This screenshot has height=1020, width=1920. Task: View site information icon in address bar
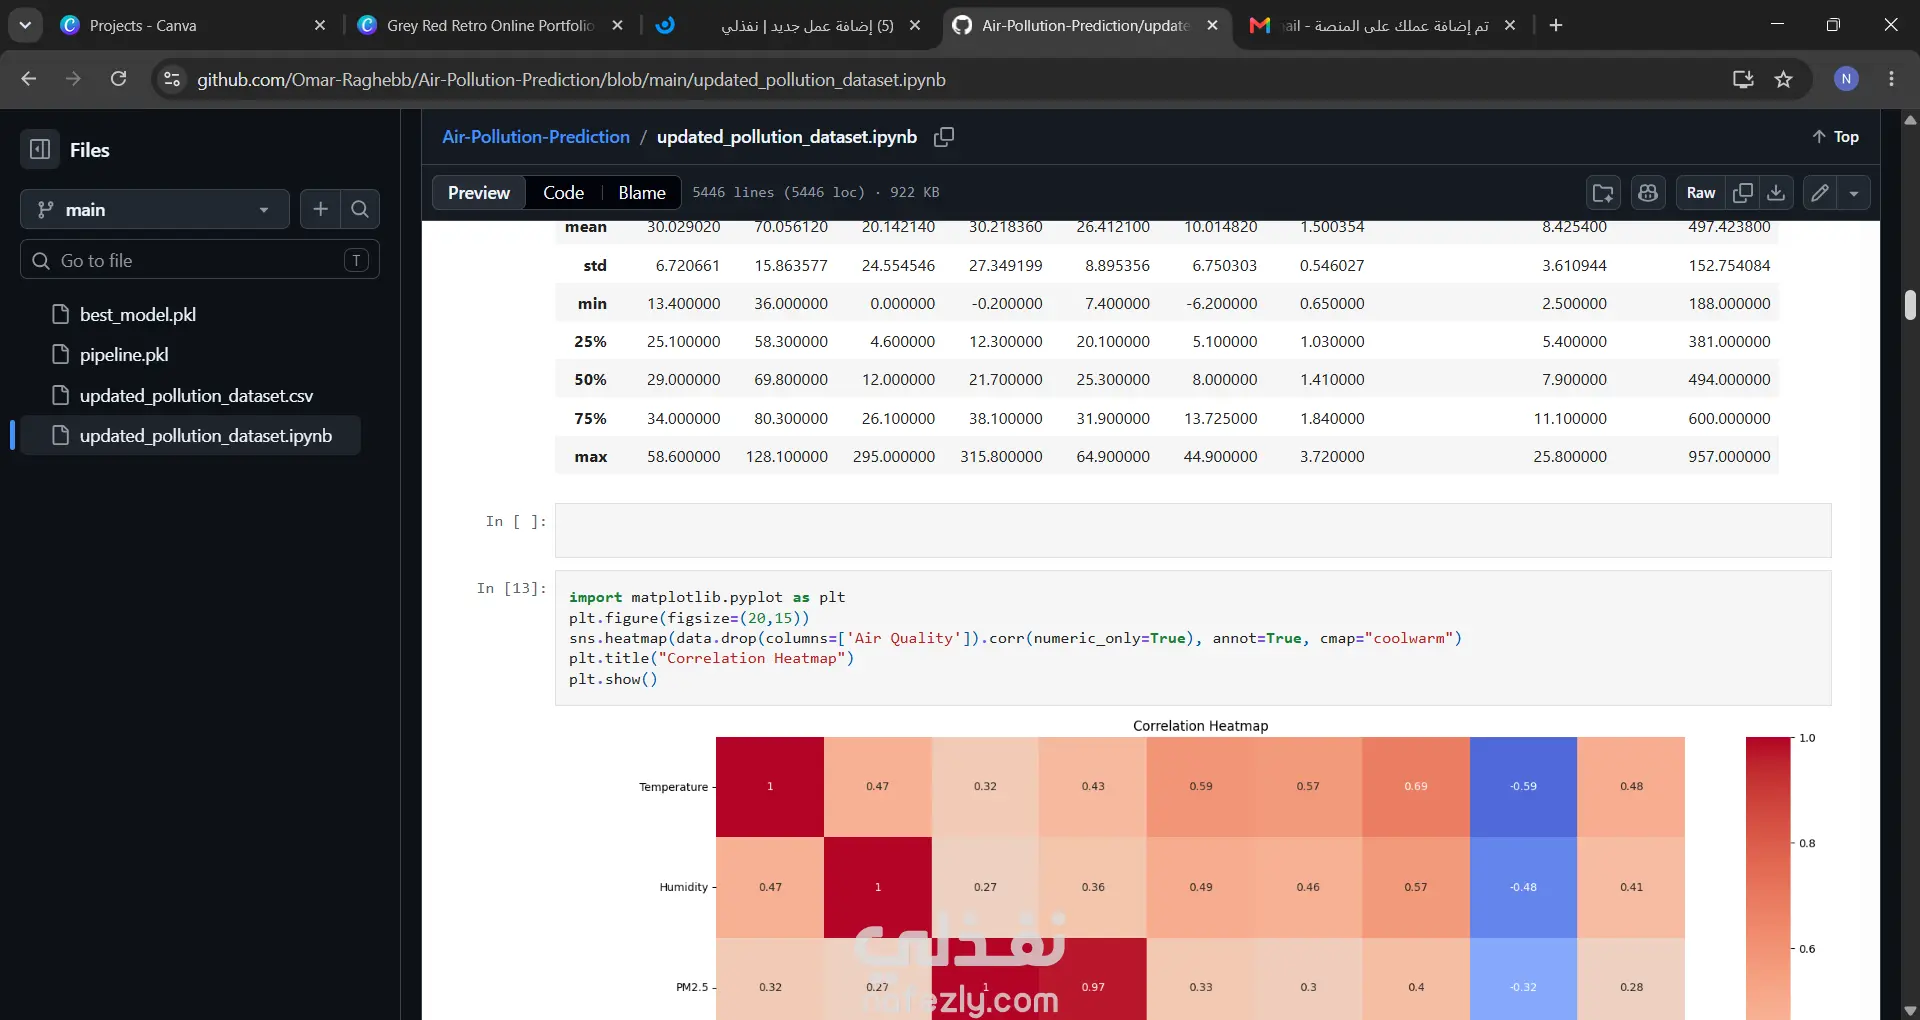point(172,79)
